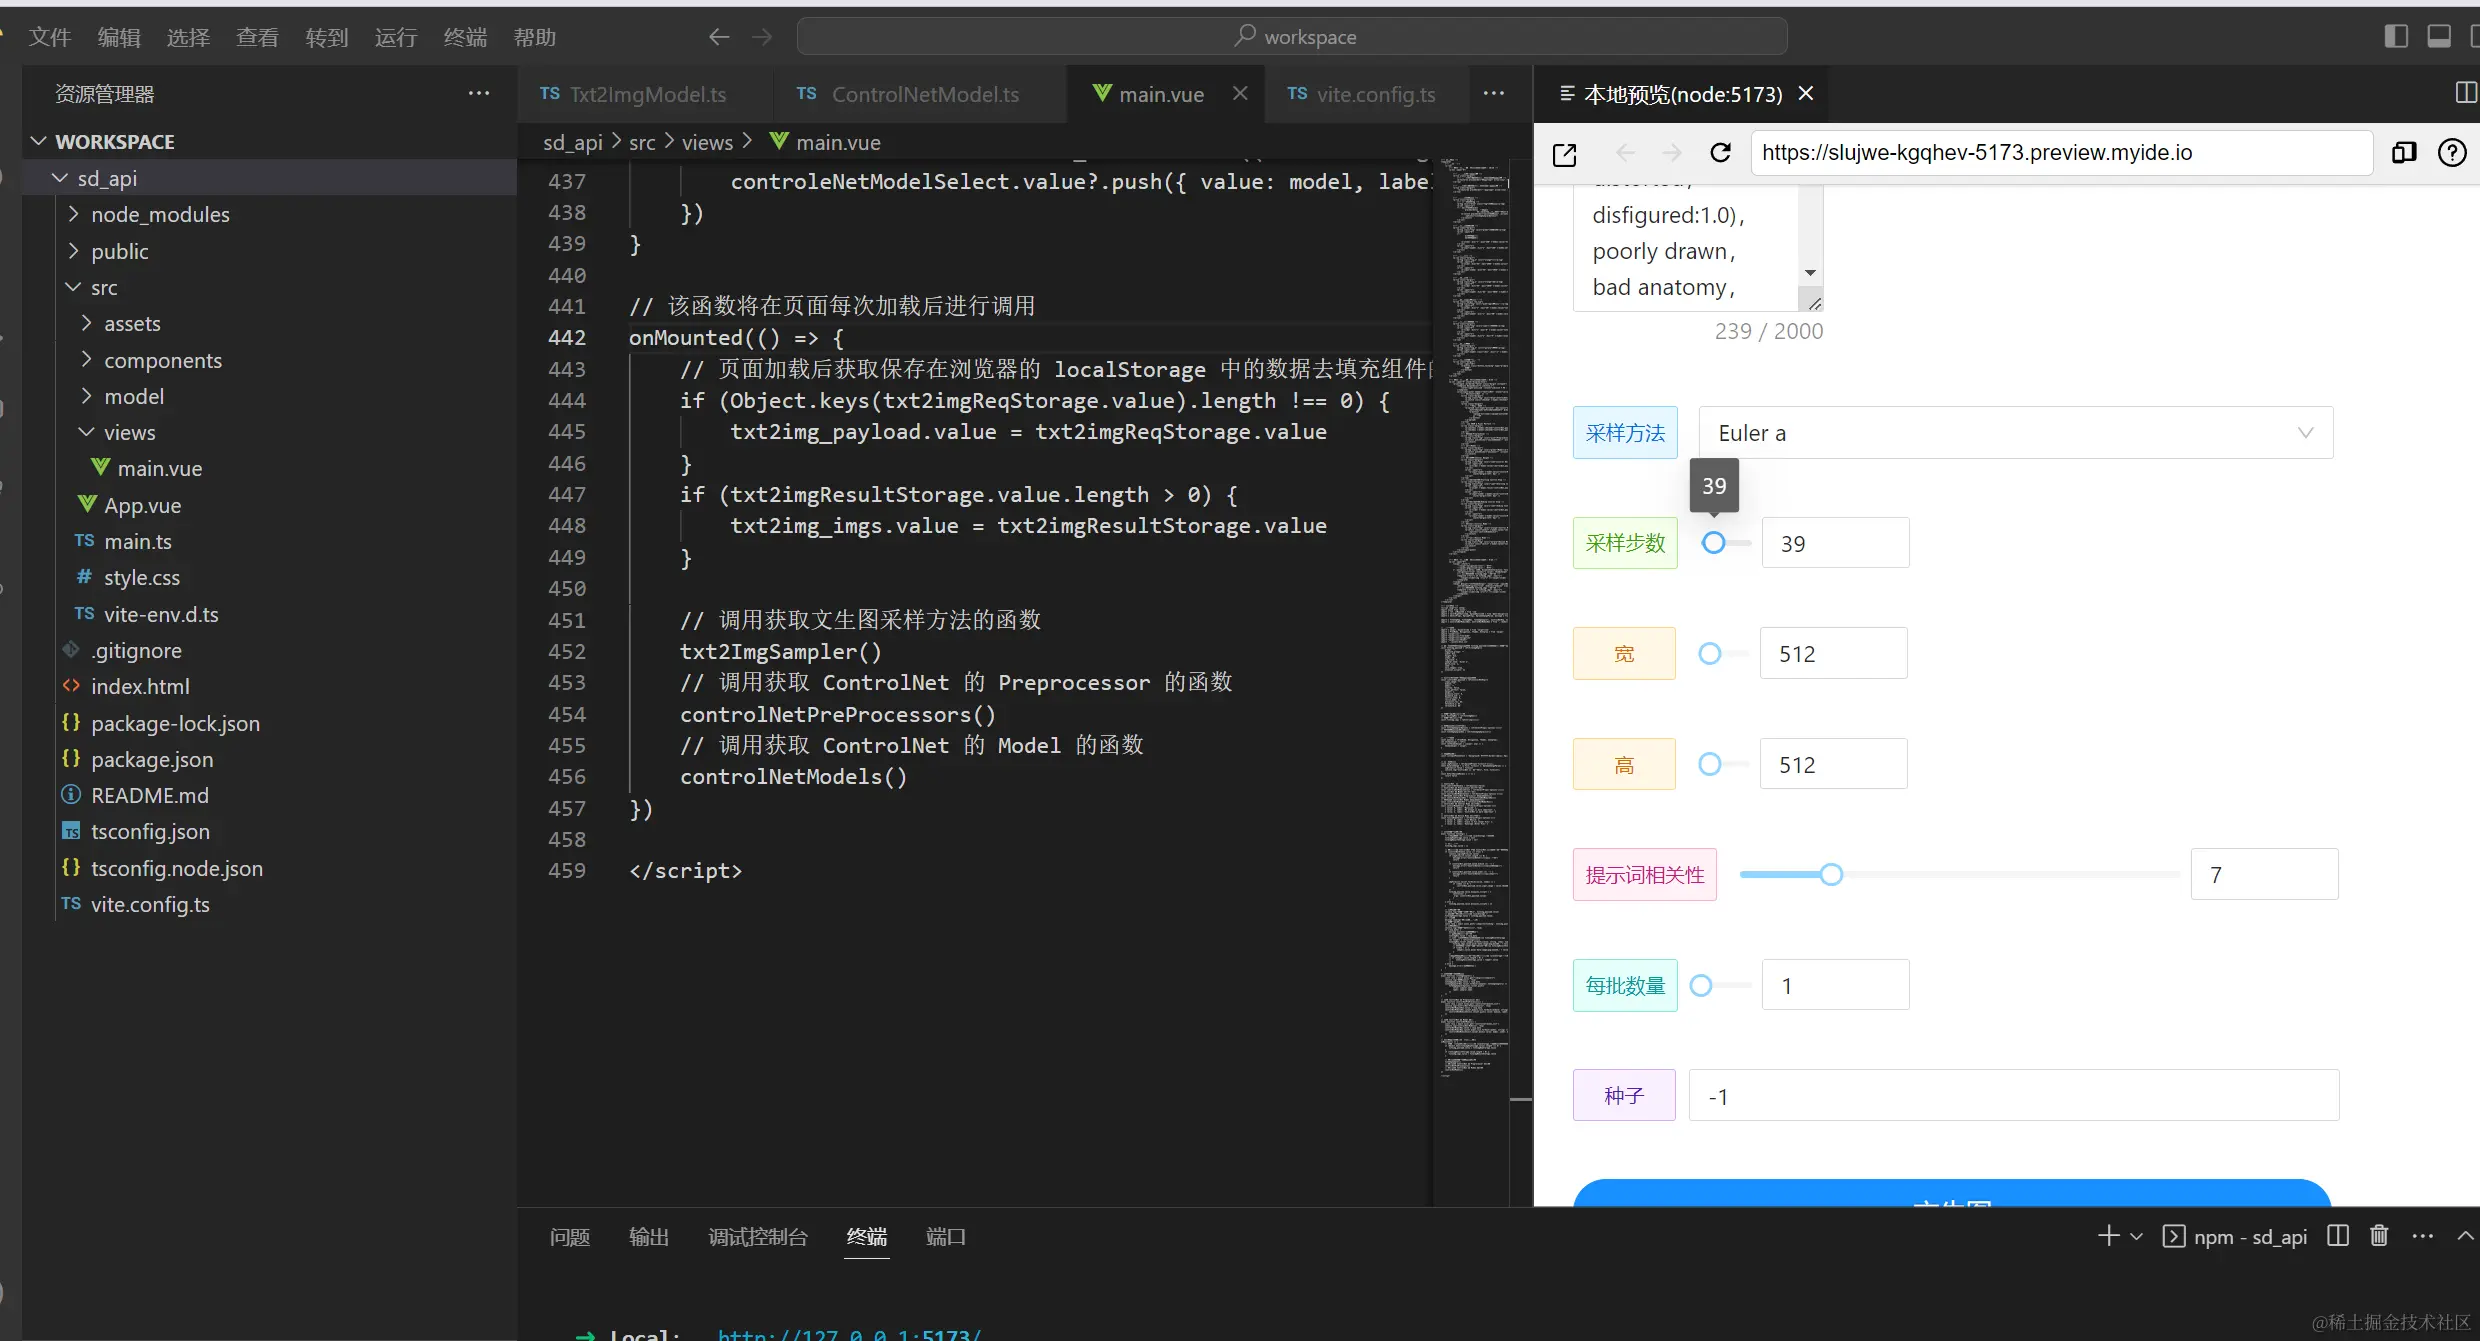Click the 高 value input showing 512
This screenshot has width=2480, height=1341.
(1834, 764)
